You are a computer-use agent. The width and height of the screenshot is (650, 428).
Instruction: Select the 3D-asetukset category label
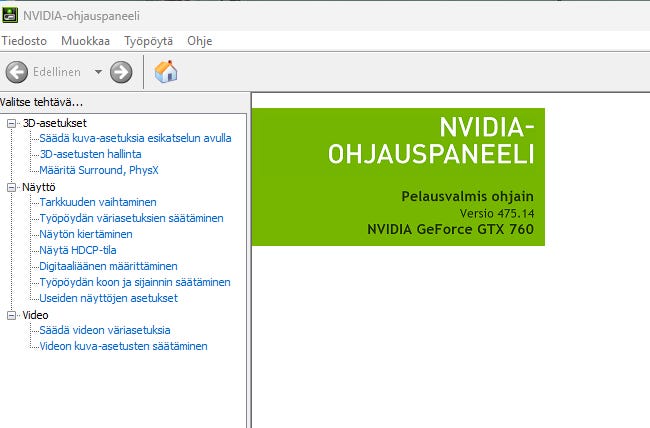[x=55, y=123]
